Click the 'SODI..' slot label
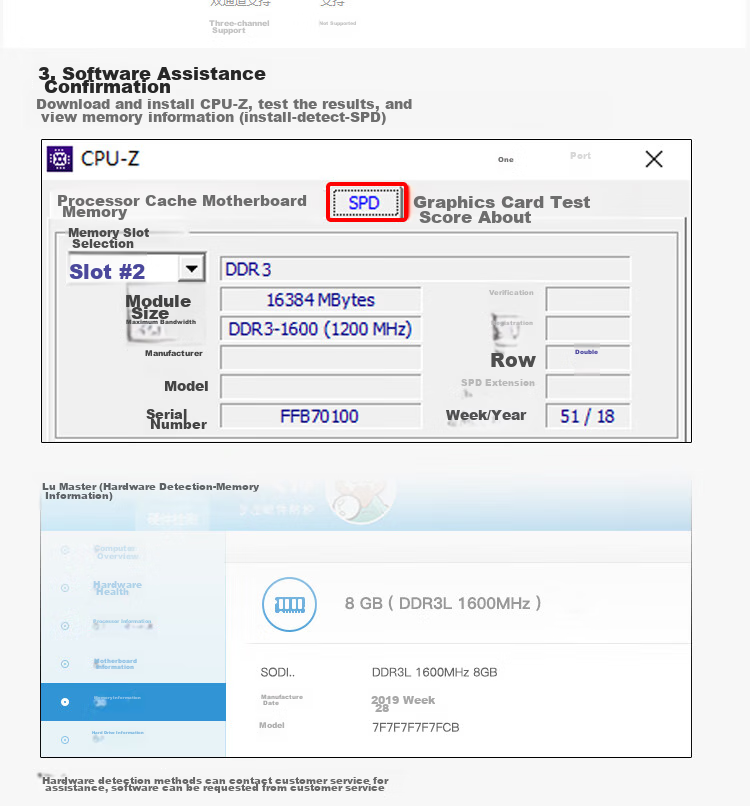The height and width of the screenshot is (806, 750). tap(278, 672)
